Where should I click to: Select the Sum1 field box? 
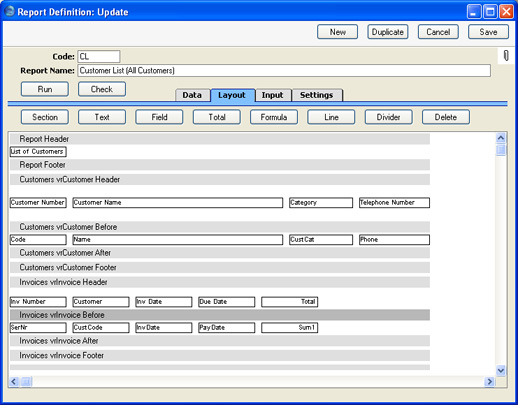[290, 328]
